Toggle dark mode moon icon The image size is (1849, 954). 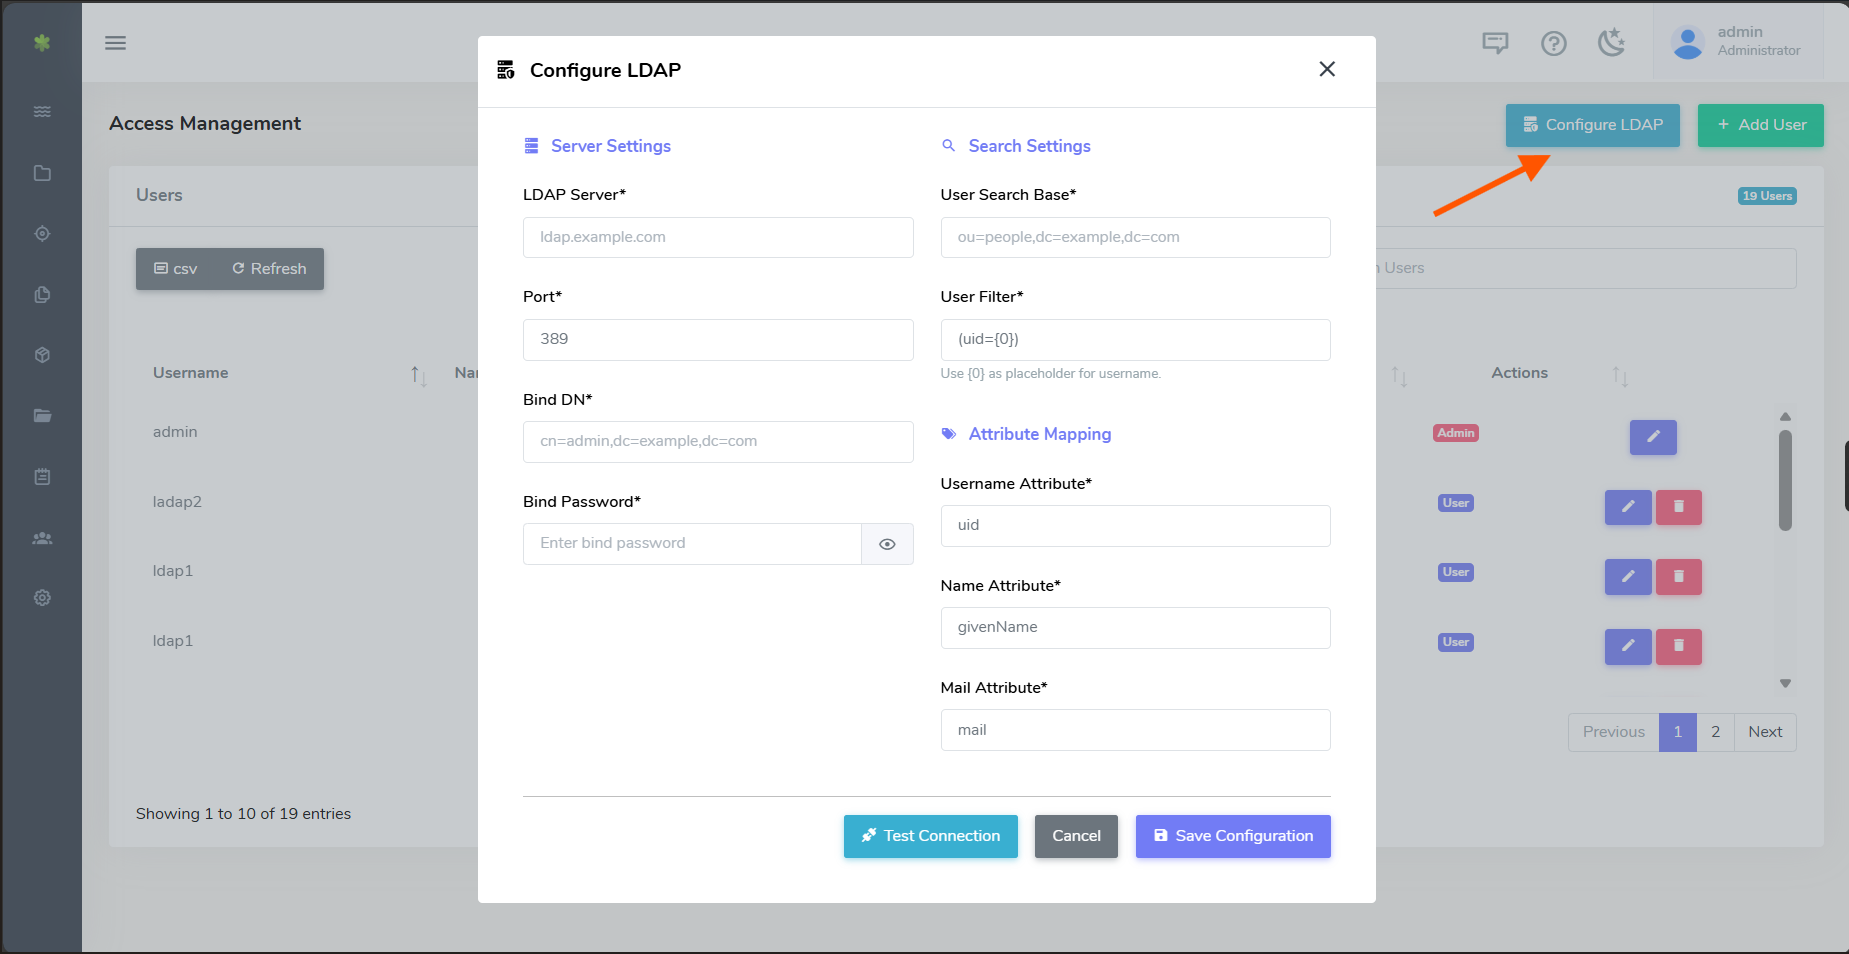[x=1611, y=43]
